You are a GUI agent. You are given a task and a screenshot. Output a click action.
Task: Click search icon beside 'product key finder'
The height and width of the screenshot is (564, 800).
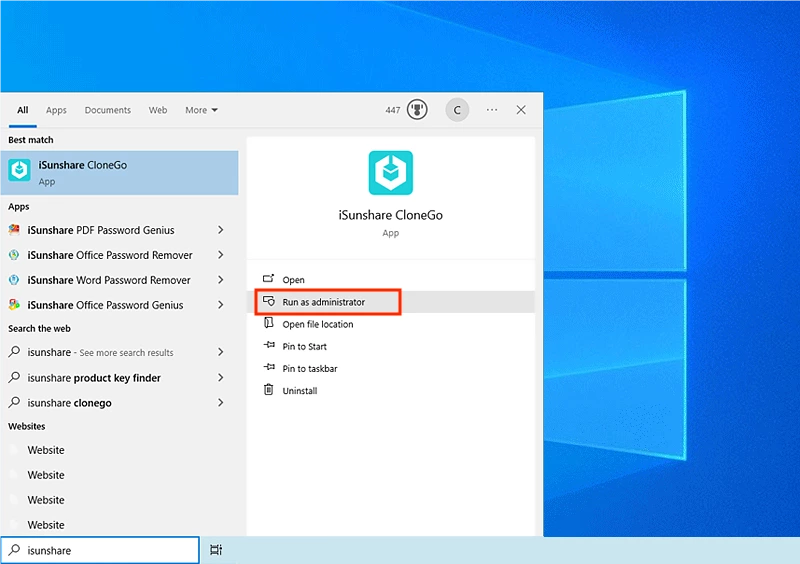(x=14, y=377)
